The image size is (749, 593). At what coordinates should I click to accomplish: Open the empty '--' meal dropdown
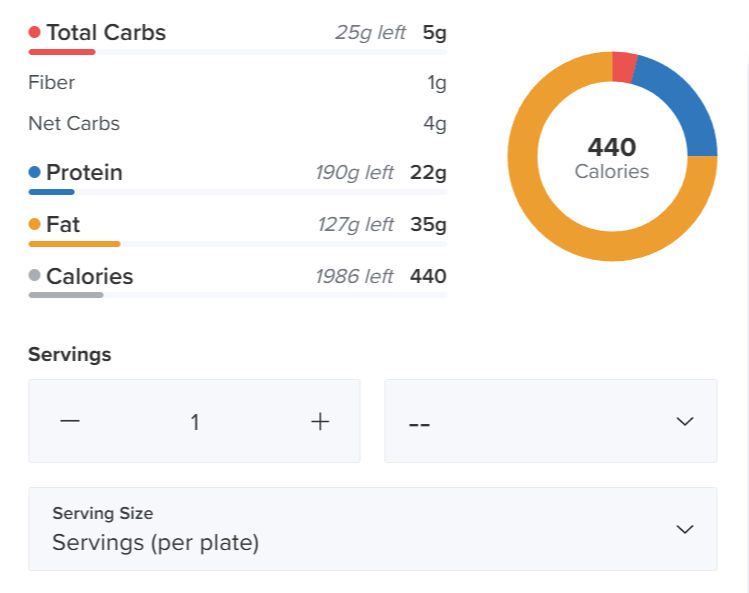[x=550, y=421]
